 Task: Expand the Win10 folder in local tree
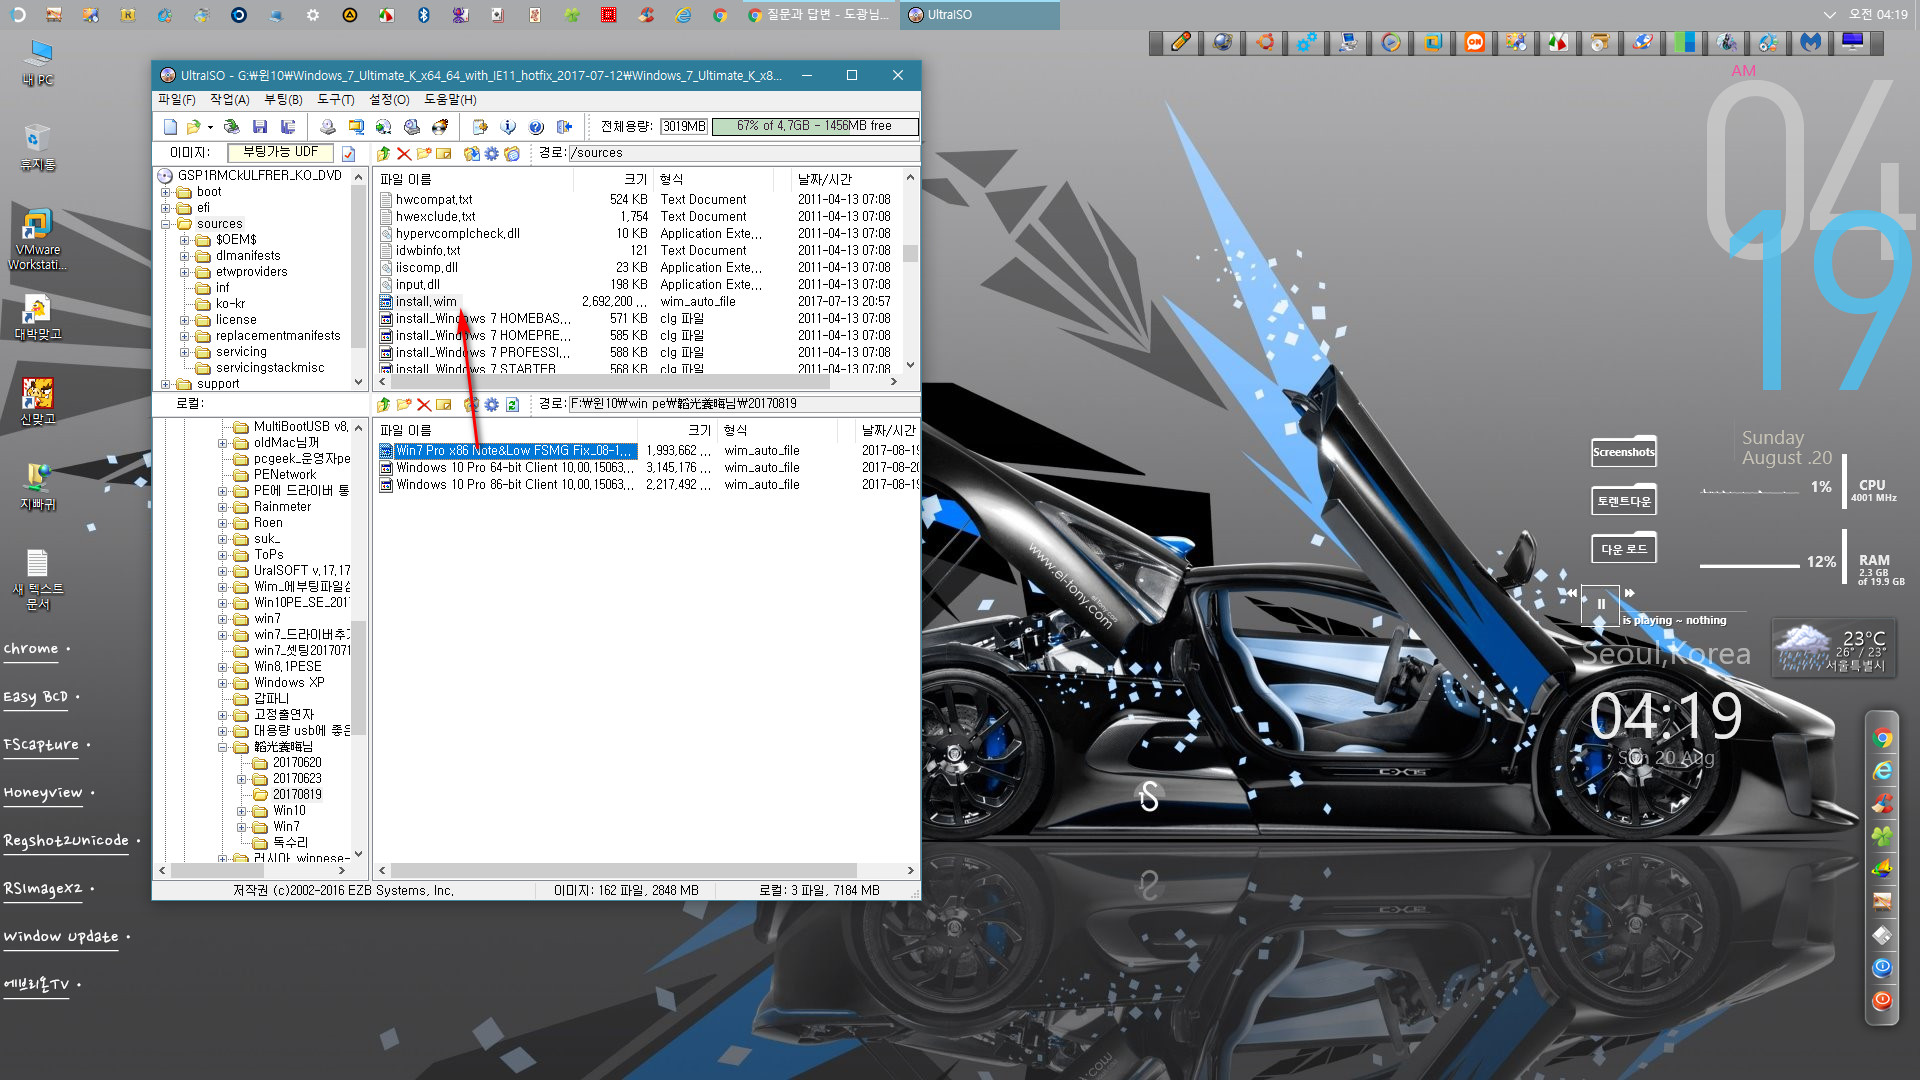click(x=242, y=811)
